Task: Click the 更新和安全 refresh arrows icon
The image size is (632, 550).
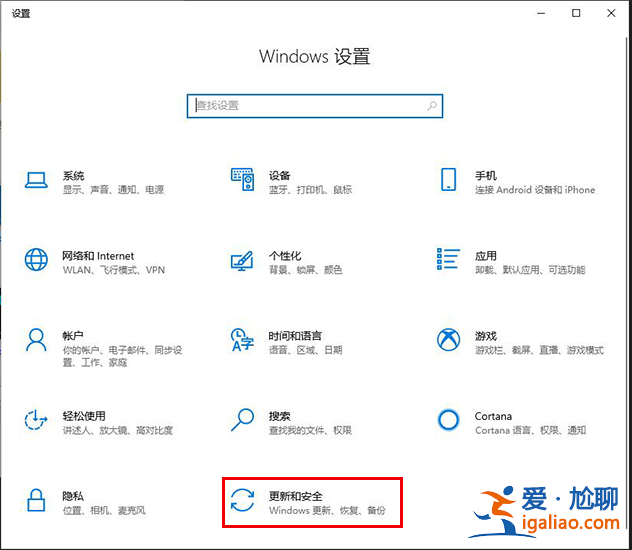Action: pos(242,500)
